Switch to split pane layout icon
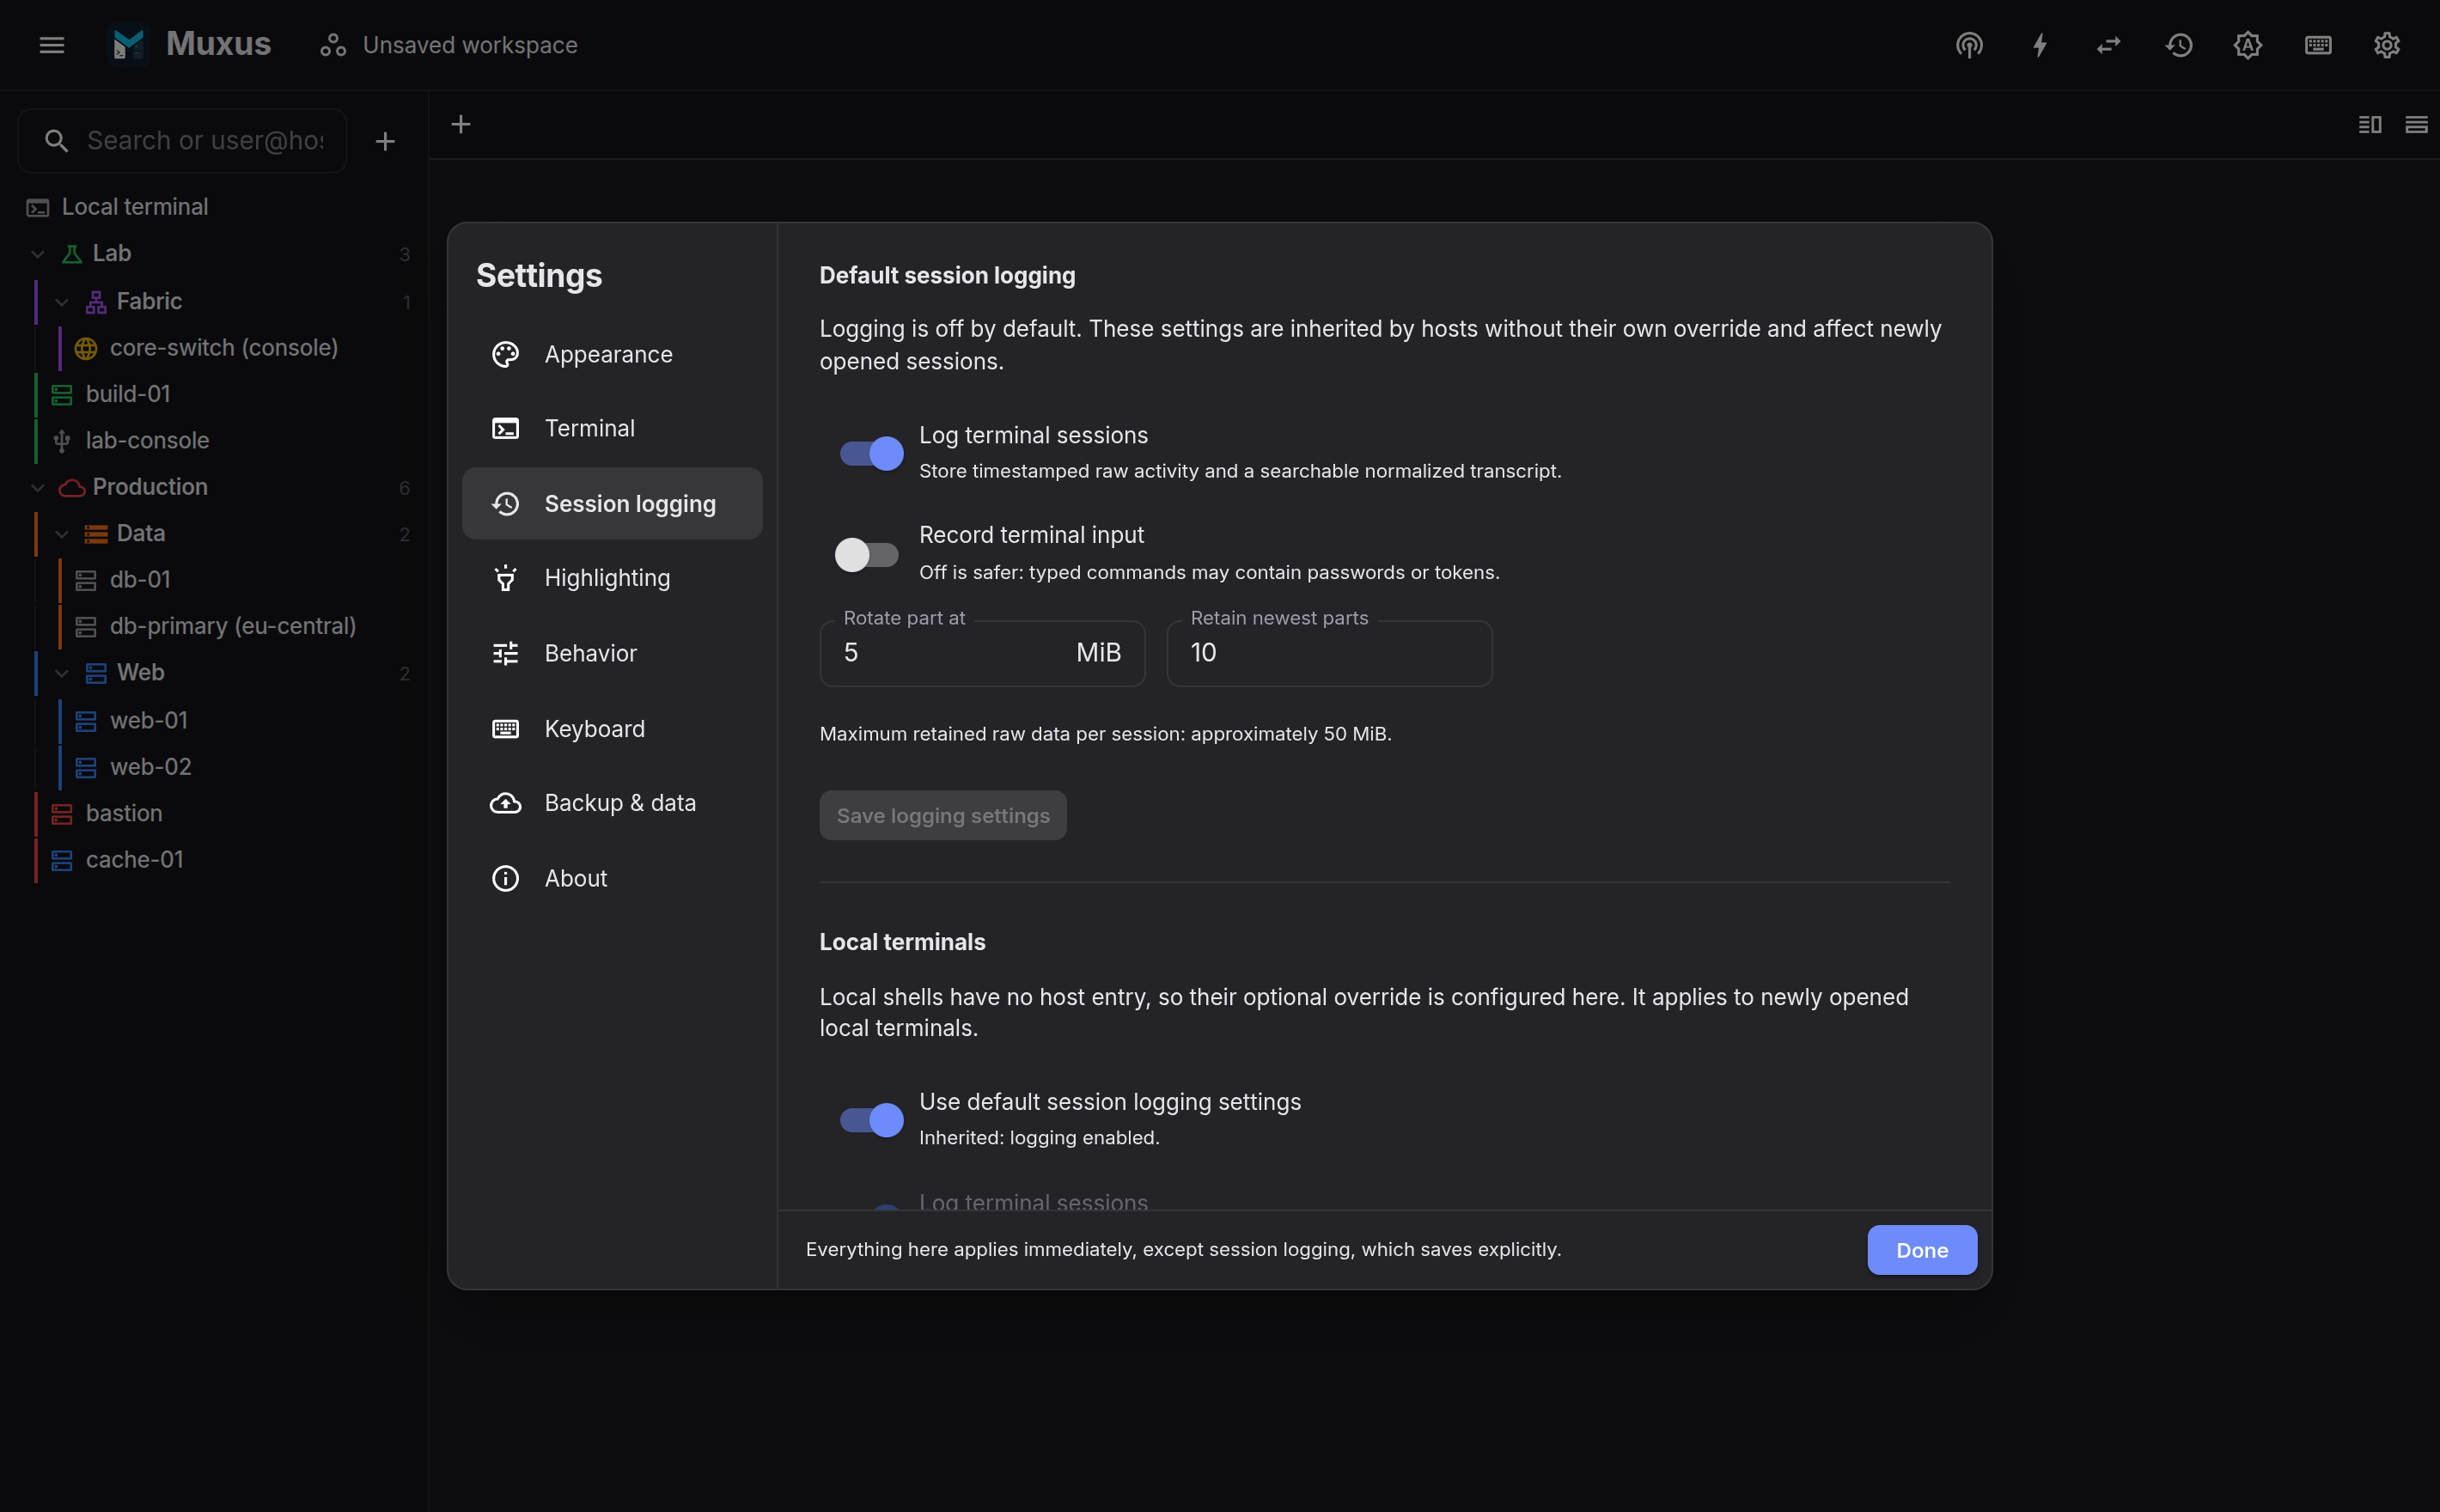The image size is (2440, 1512). pos(2370,124)
